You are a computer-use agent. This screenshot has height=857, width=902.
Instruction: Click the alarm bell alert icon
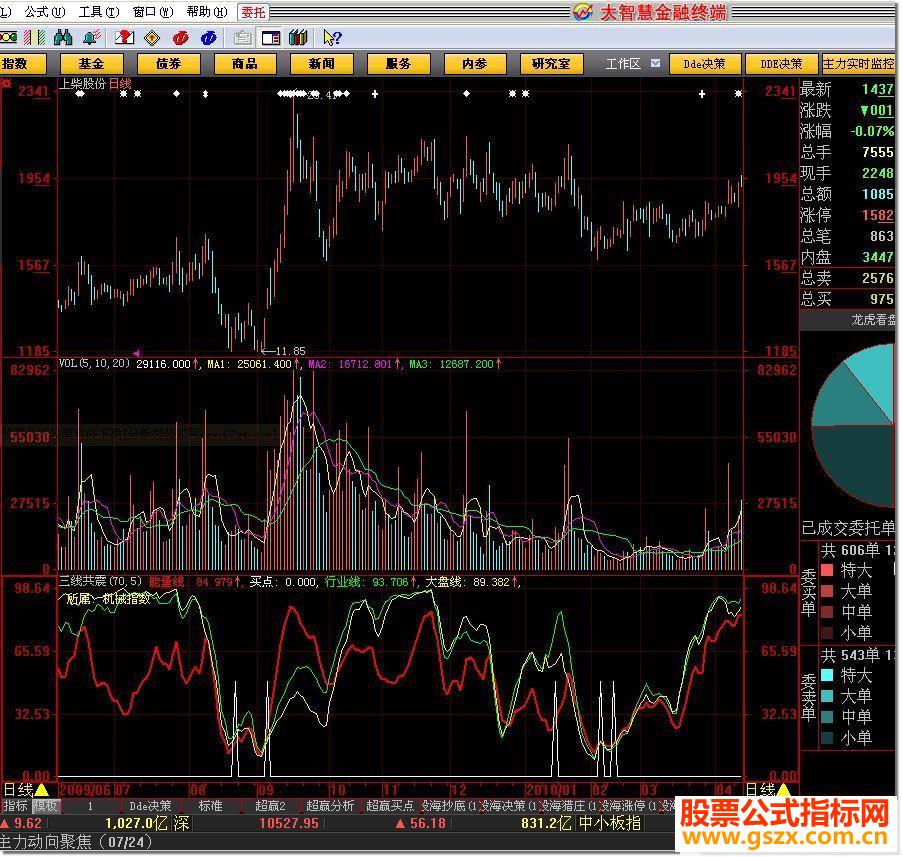(90, 38)
